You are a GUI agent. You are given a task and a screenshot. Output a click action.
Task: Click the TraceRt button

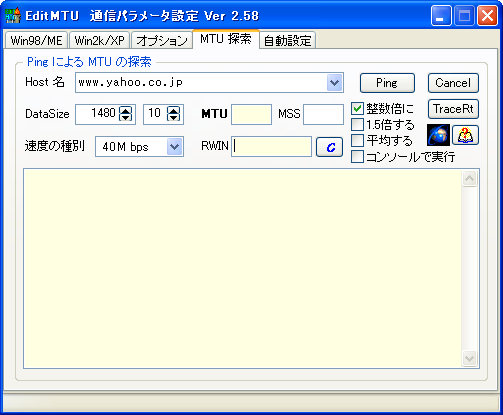[x=453, y=109]
